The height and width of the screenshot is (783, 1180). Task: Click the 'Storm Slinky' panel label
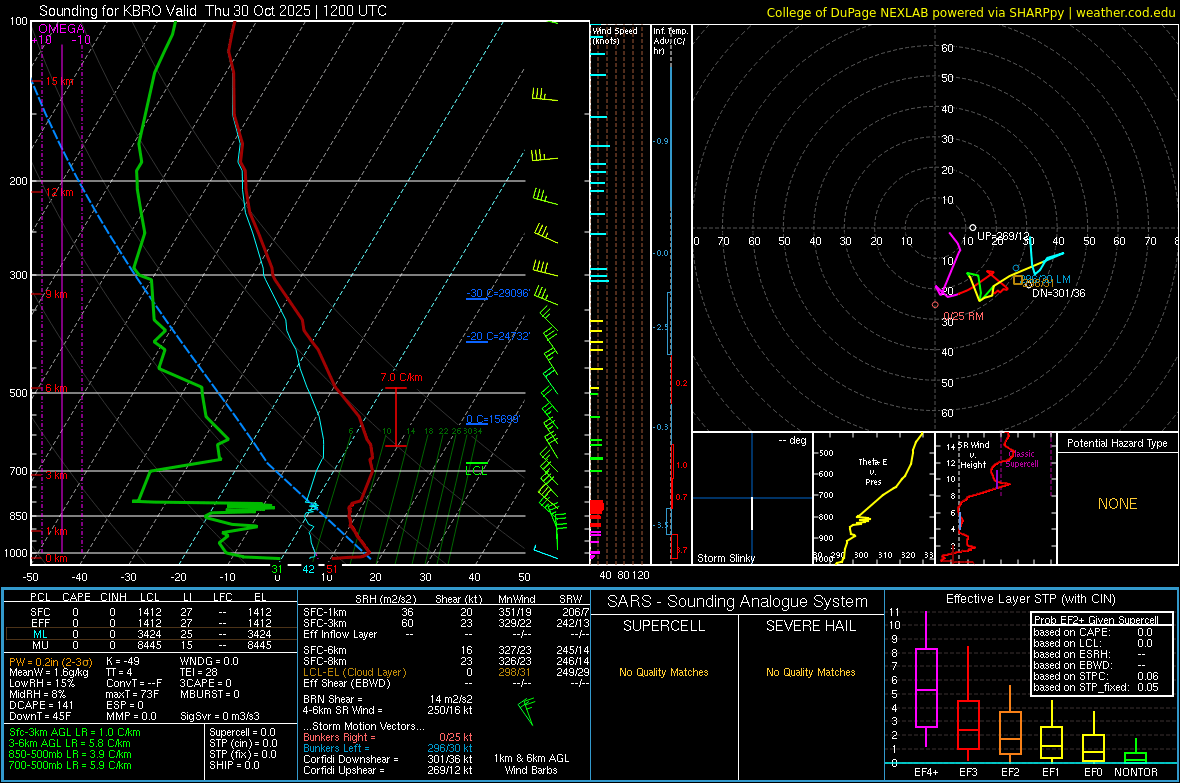click(x=725, y=558)
